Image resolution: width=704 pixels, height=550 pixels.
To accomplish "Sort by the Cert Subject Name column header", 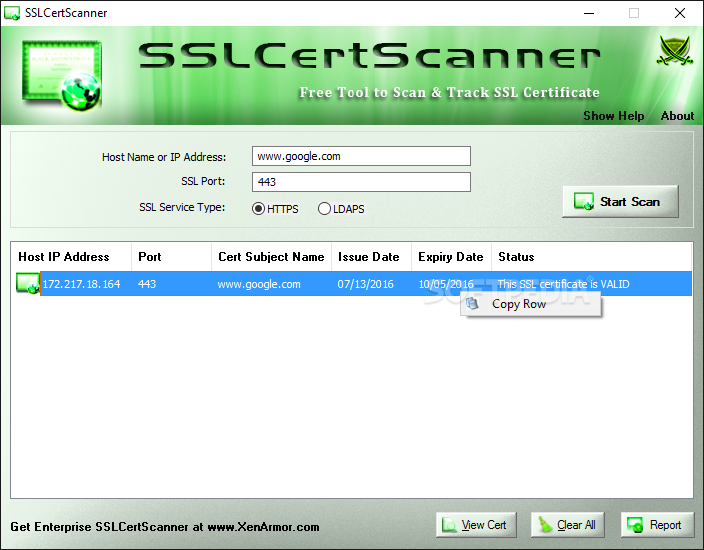I will click(x=271, y=257).
